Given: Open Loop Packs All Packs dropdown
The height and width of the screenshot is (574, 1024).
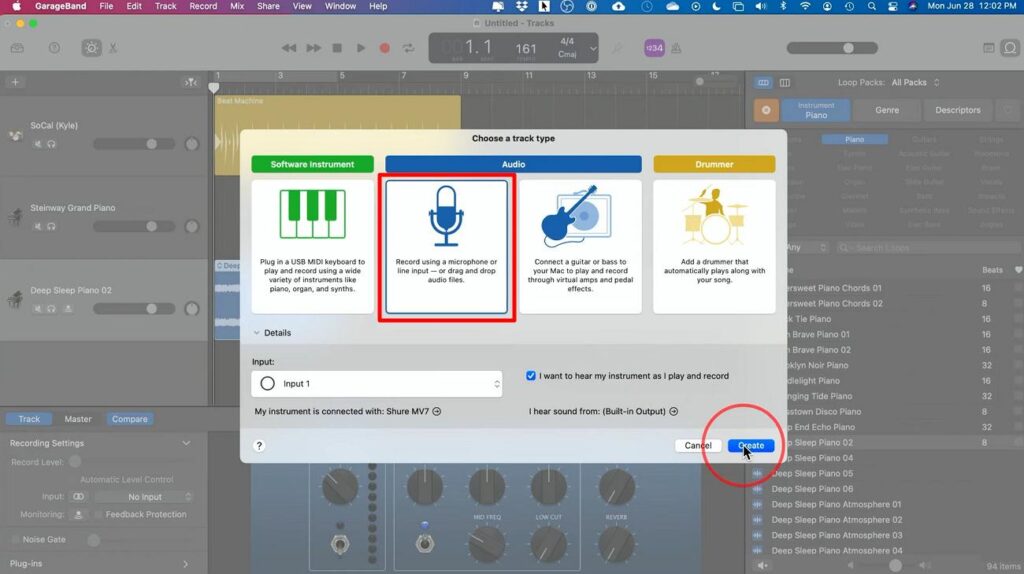Looking at the screenshot, I should 915,82.
